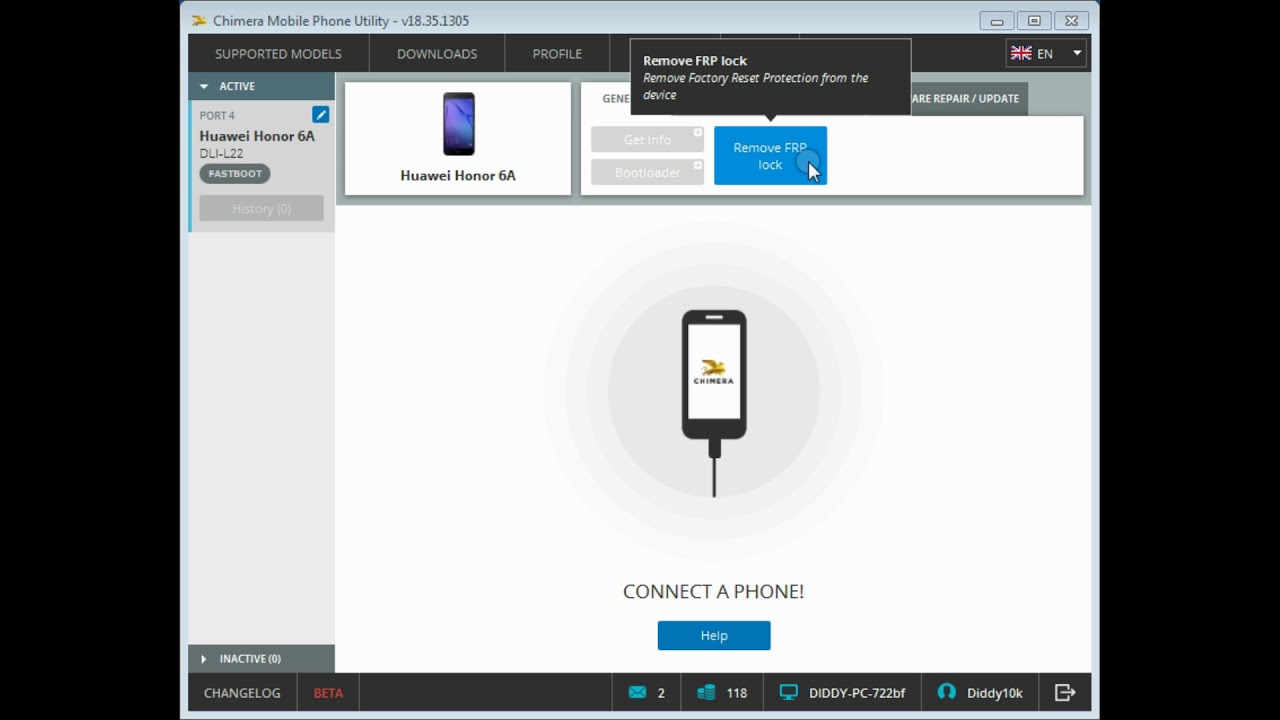Click the Get Info button

point(647,140)
